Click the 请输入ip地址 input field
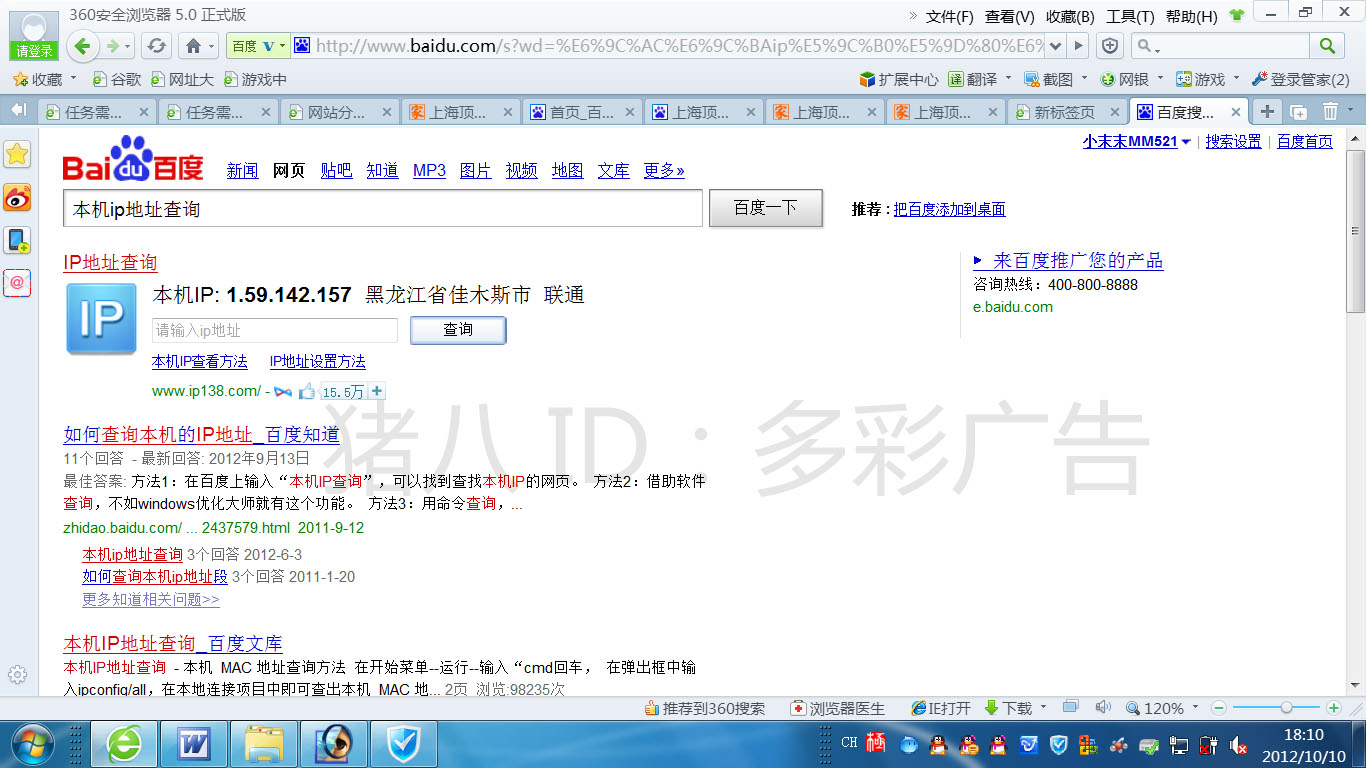 275,330
